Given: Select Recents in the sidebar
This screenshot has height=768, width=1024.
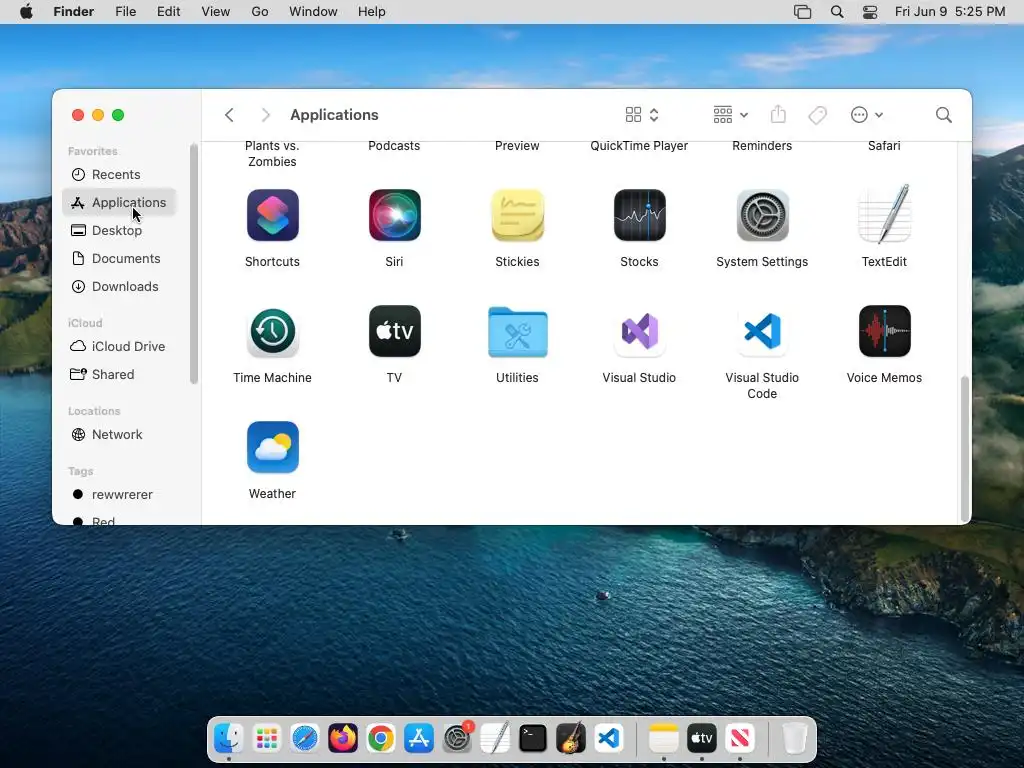Looking at the screenshot, I should pyautogui.click(x=119, y=174).
